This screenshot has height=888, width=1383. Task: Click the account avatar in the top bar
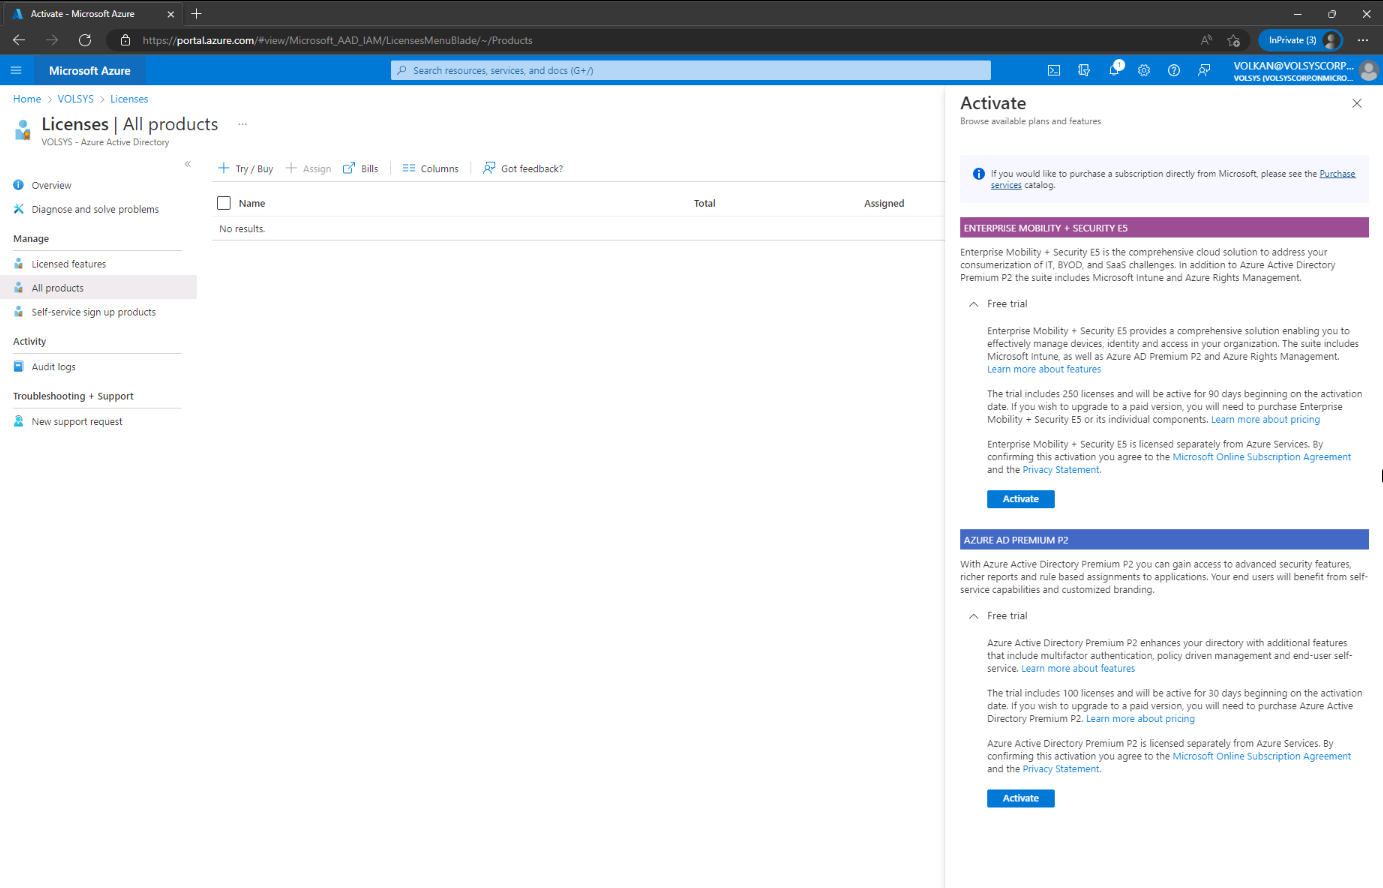(1369, 71)
